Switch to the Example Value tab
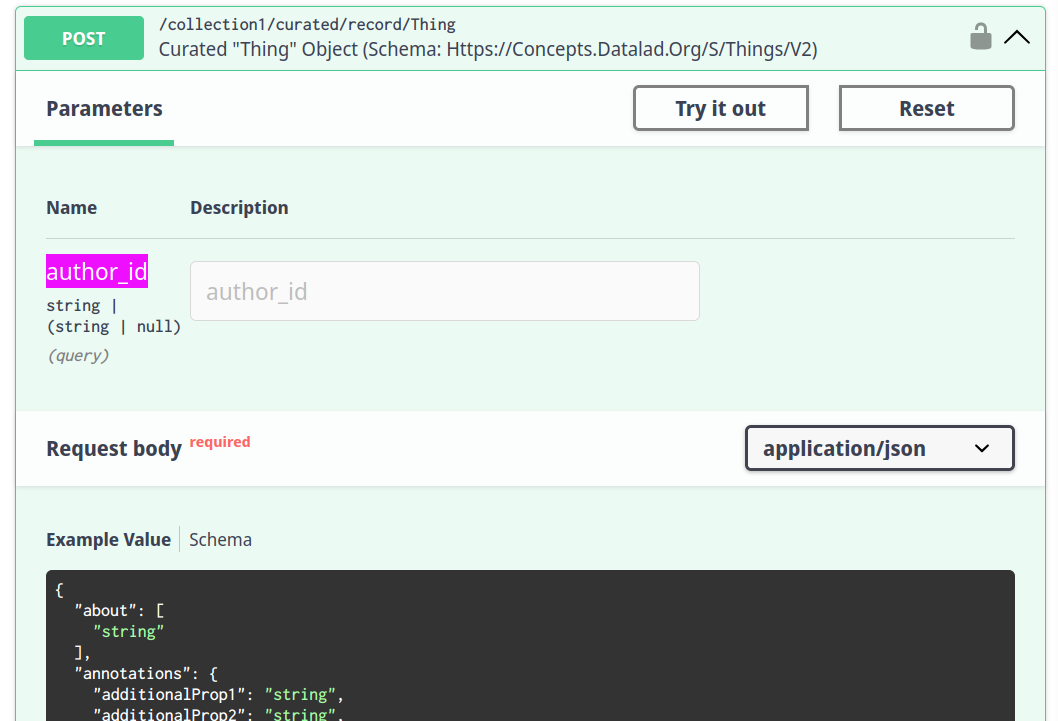The width and height of the screenshot is (1058, 721). [108, 540]
